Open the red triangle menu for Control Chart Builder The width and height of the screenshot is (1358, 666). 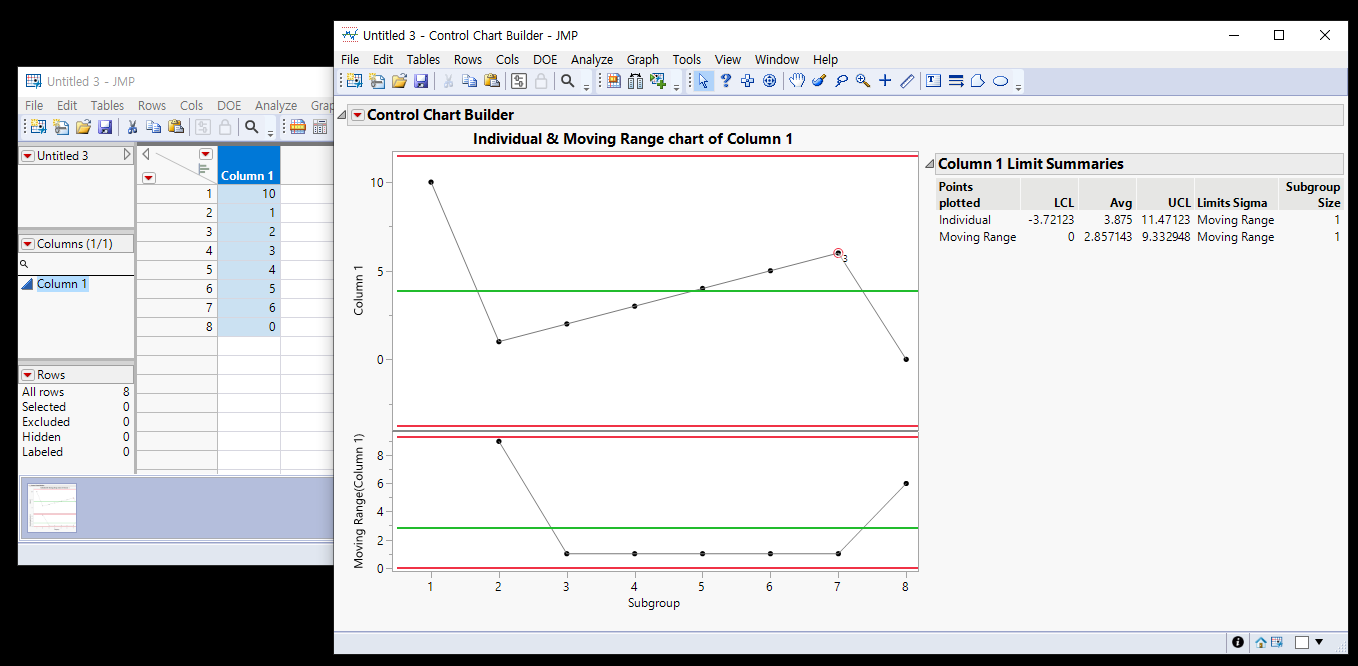click(357, 114)
